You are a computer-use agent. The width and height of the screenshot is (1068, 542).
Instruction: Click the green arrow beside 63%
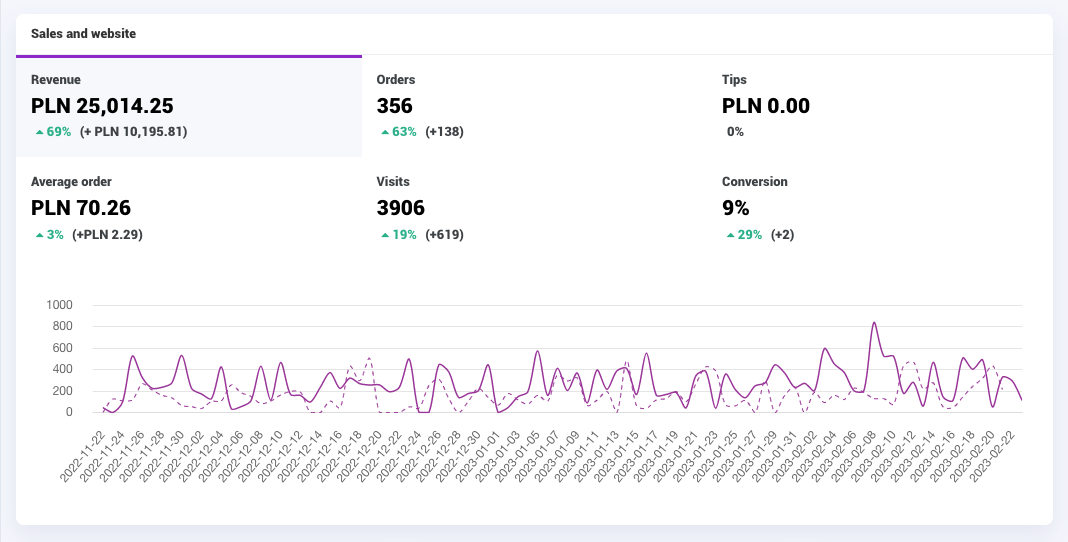click(x=386, y=132)
